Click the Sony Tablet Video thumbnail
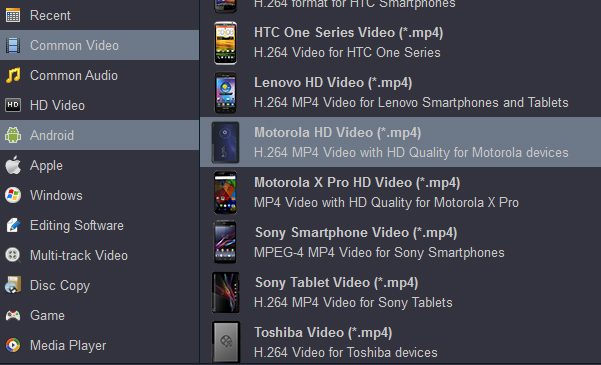Image resolution: width=601 pixels, height=365 pixels. click(225, 293)
